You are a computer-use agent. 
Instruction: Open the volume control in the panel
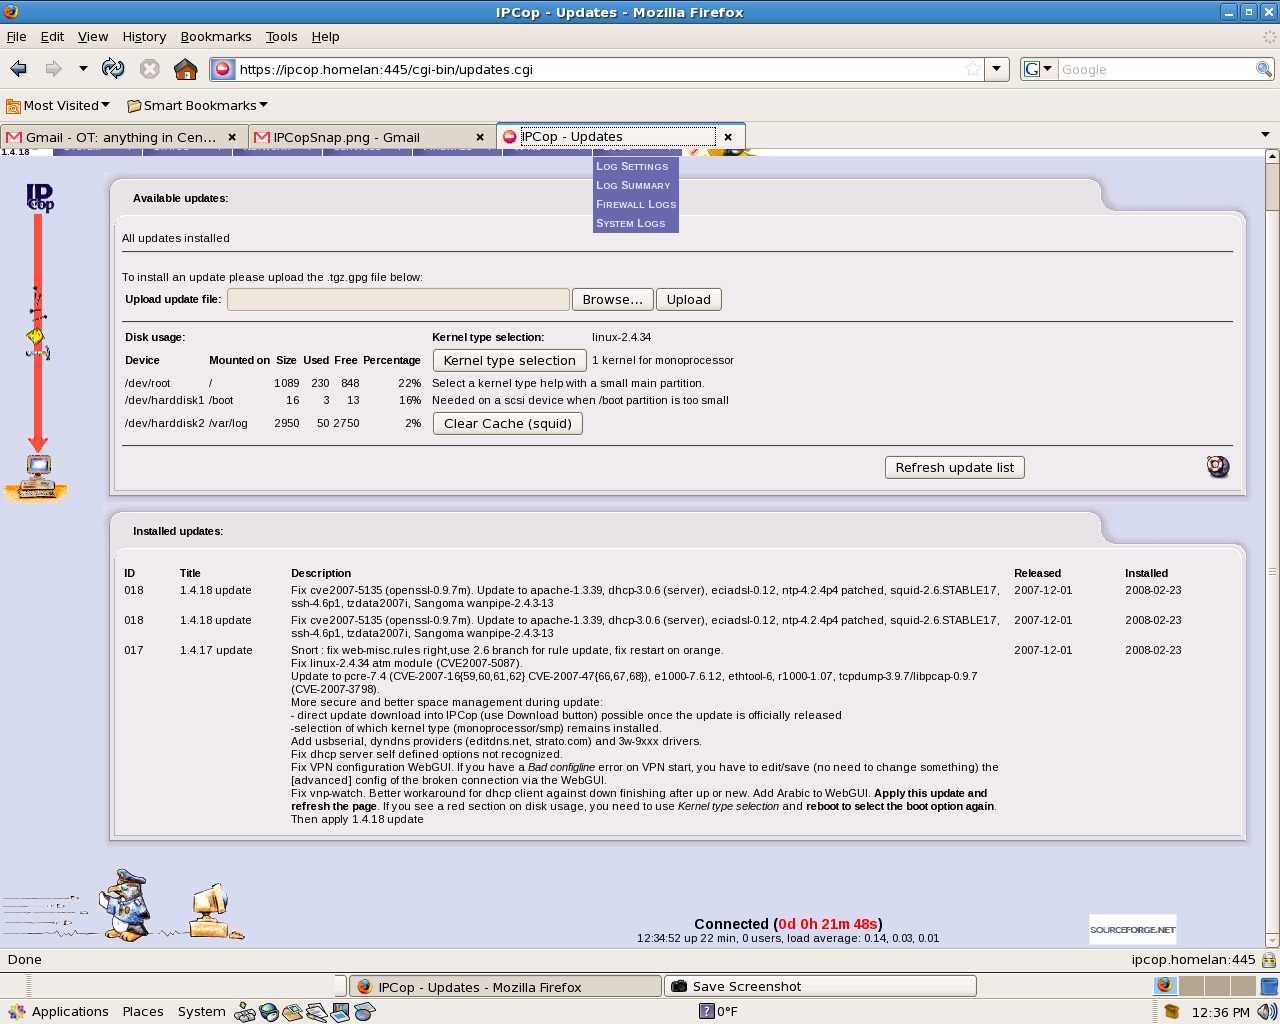coord(1267,1012)
